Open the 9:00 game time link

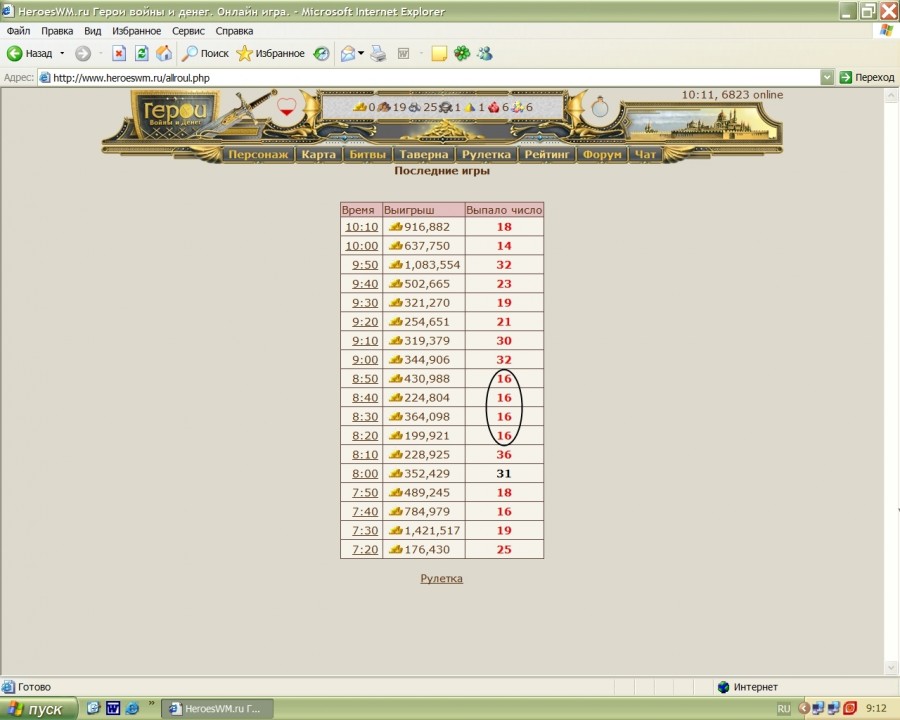tap(365, 359)
